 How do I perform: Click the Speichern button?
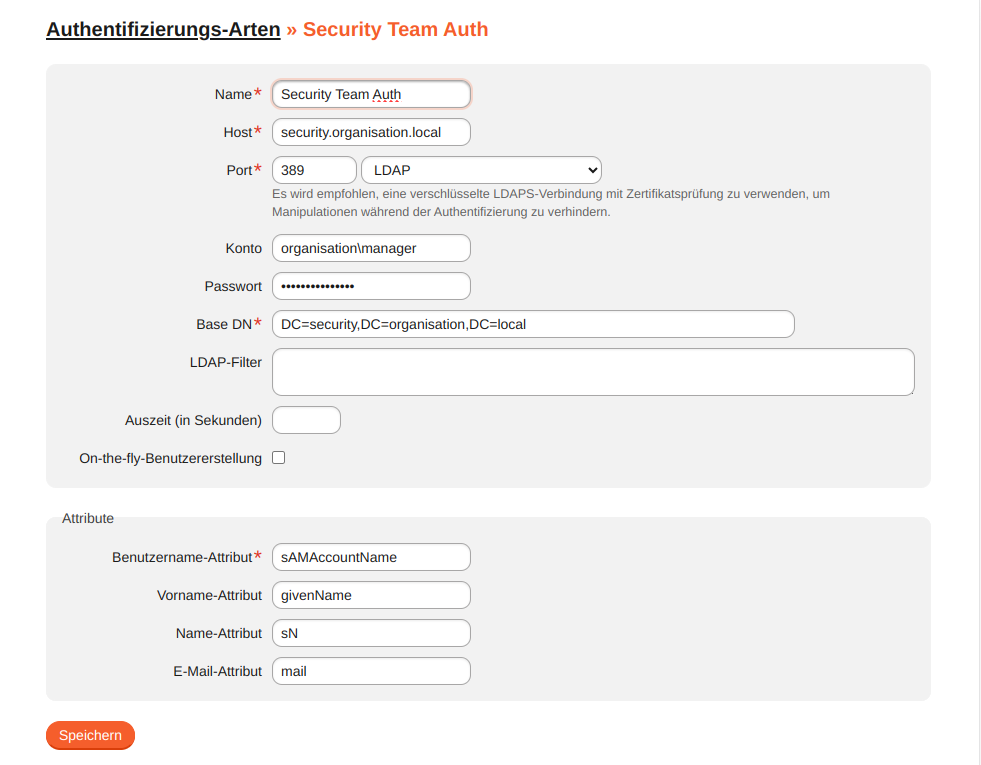[90, 735]
